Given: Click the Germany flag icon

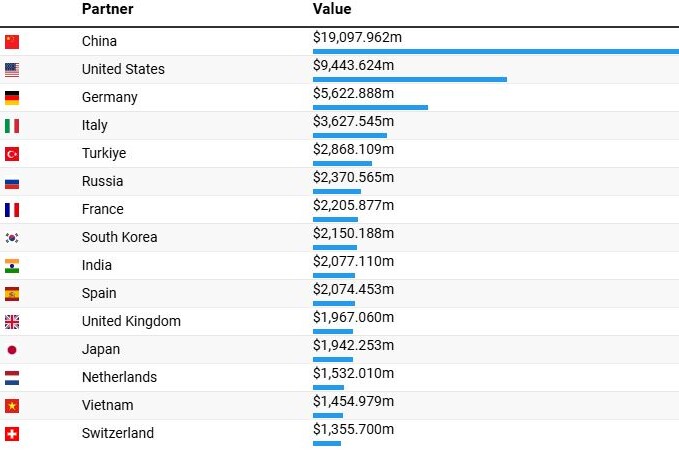Looking at the screenshot, I should click(x=12, y=98).
